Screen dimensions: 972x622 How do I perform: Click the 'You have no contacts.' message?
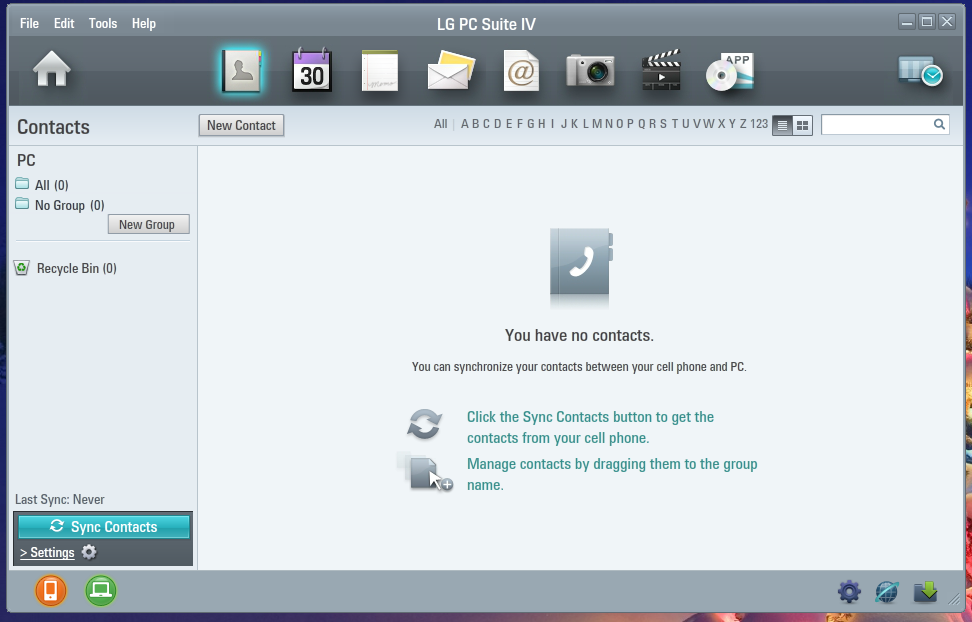tap(579, 335)
